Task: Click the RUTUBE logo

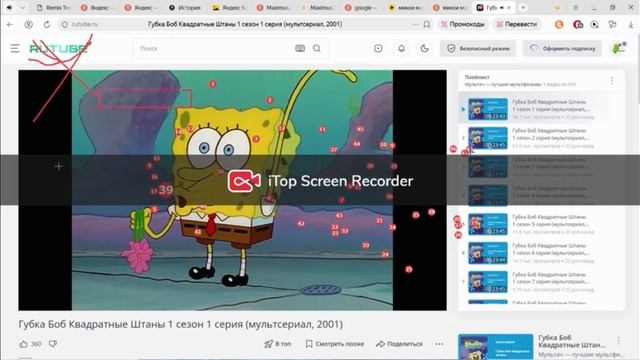Action: coord(59,49)
